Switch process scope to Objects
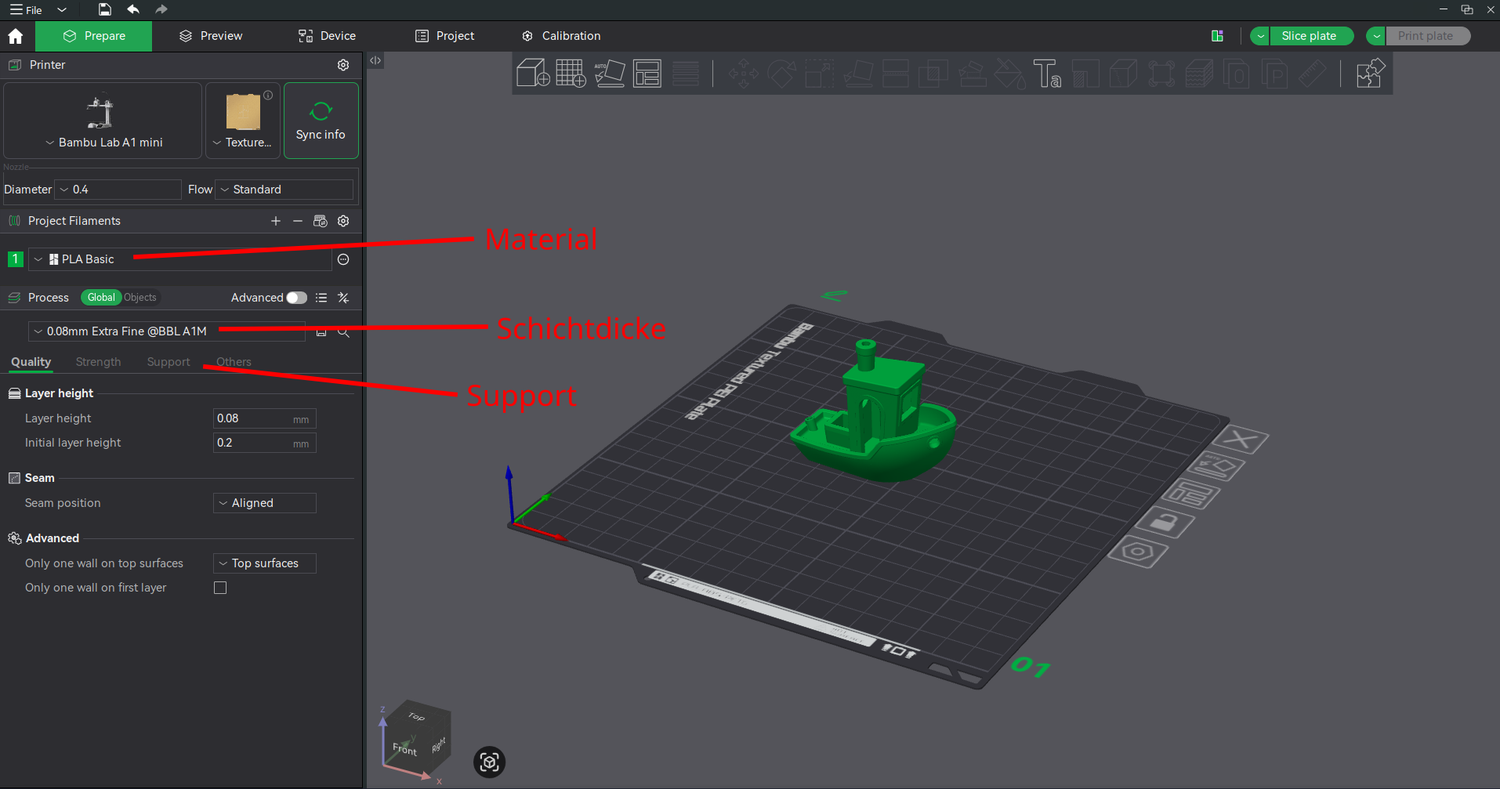 coord(140,298)
